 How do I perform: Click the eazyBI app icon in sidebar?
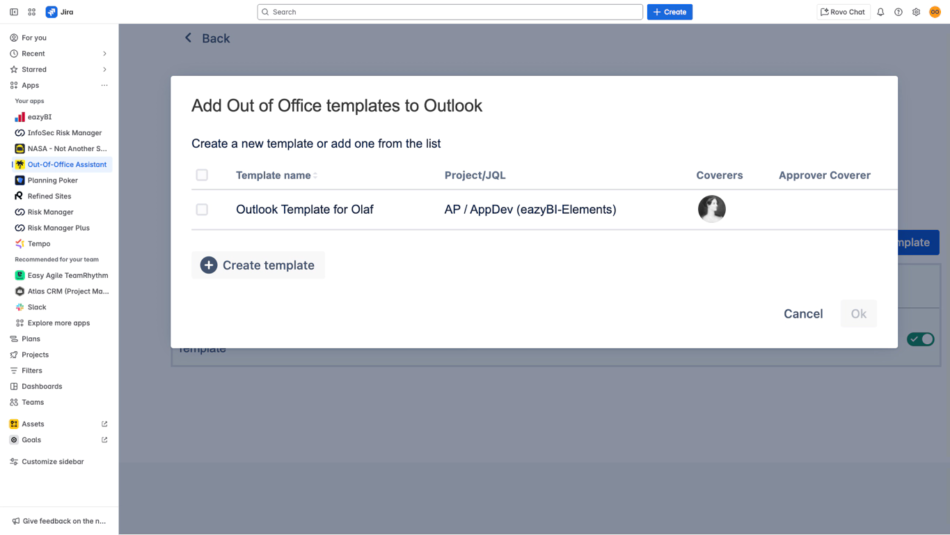point(20,117)
